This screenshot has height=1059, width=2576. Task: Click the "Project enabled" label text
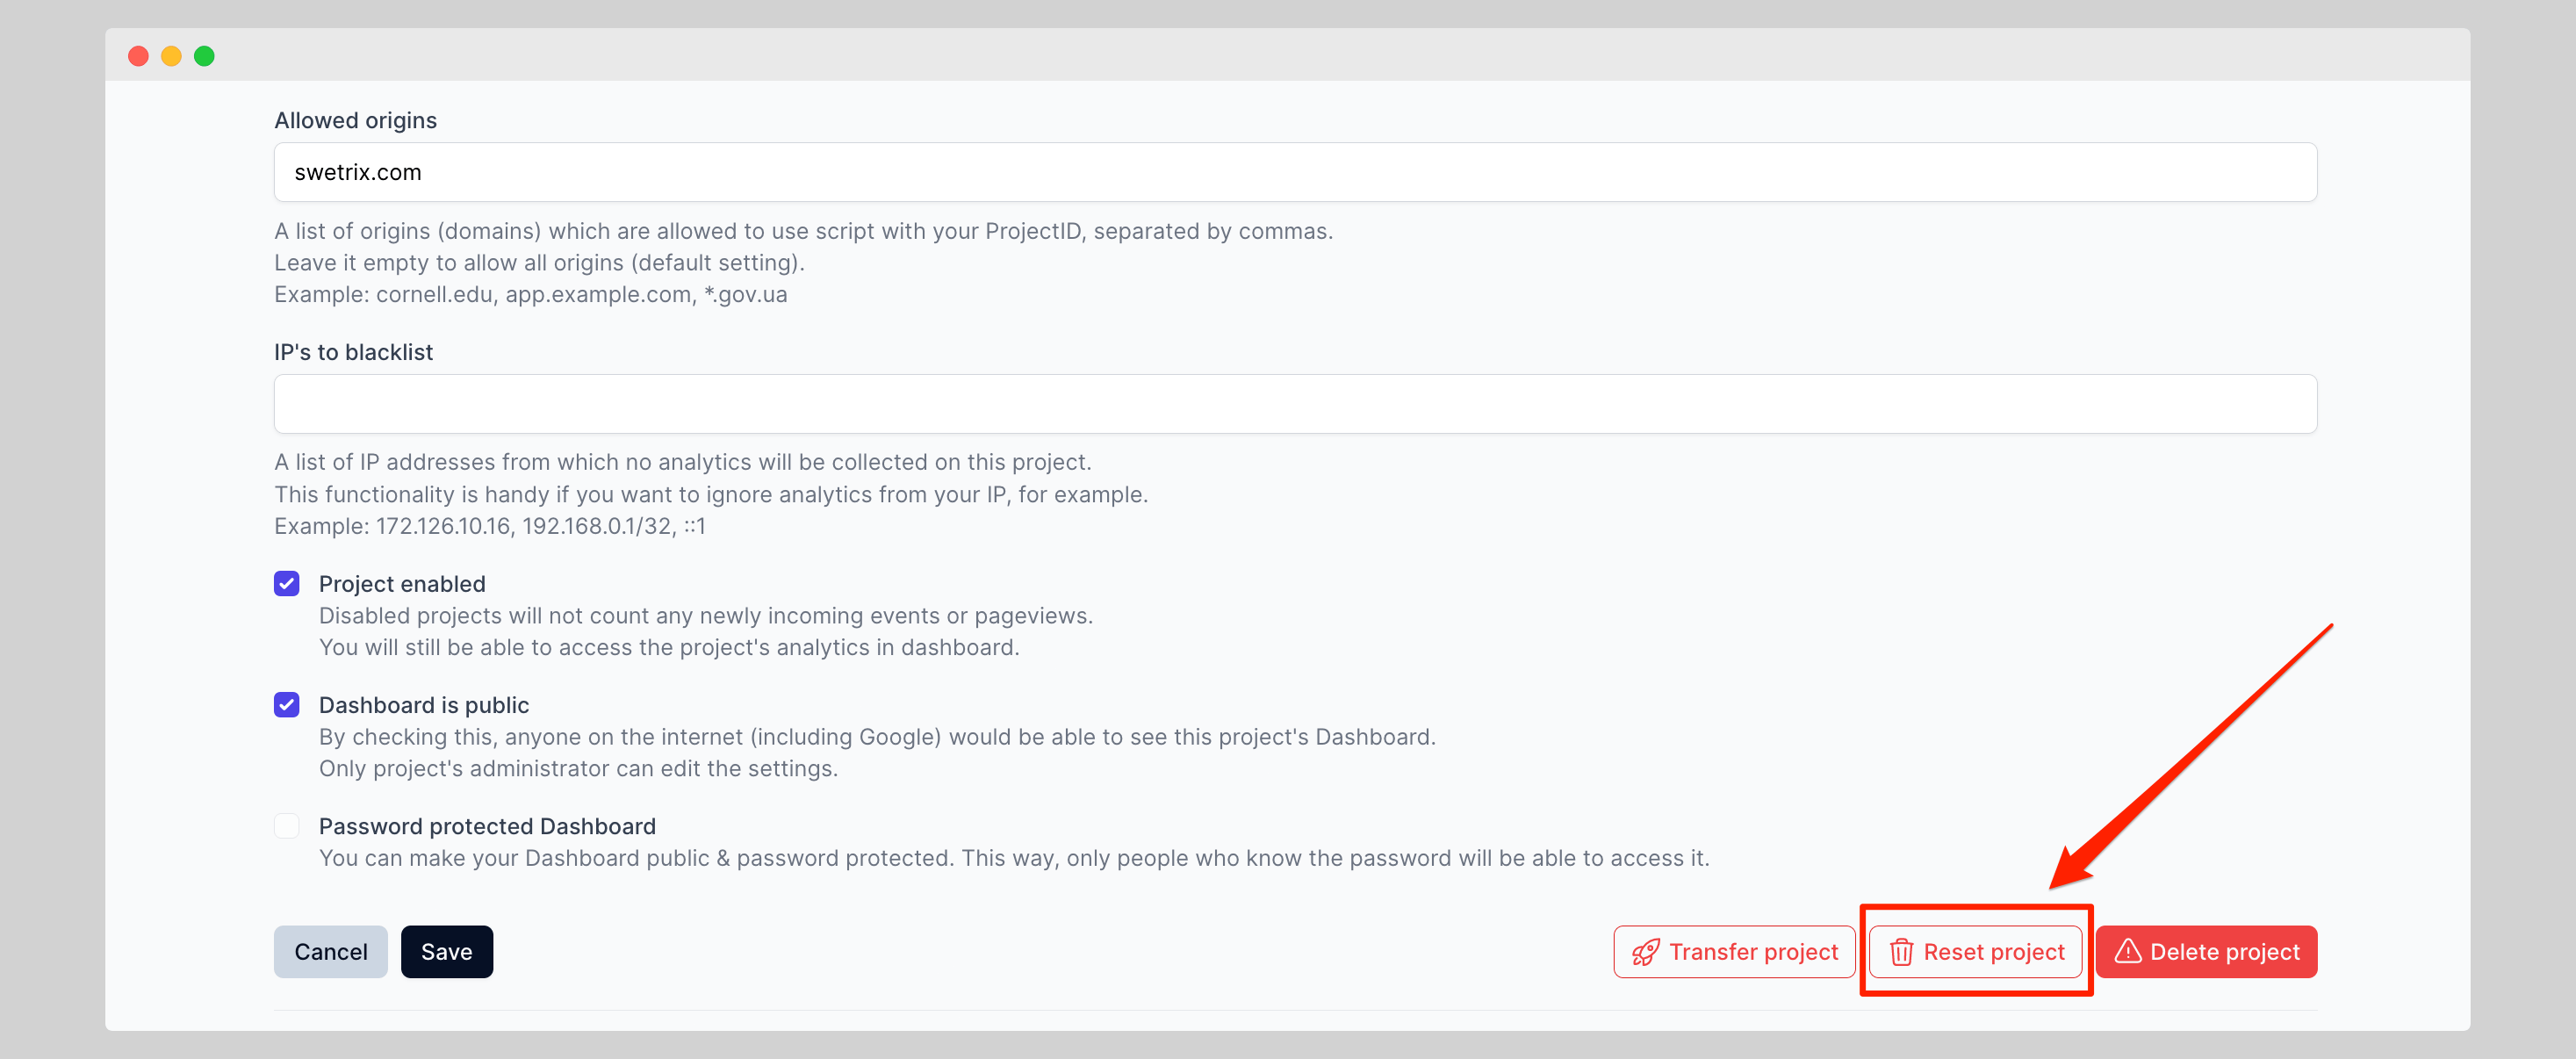point(402,584)
